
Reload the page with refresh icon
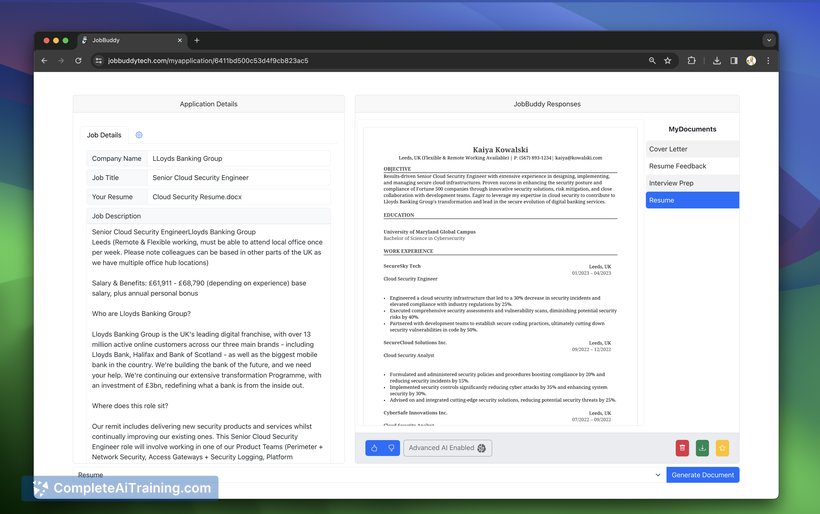tap(78, 61)
